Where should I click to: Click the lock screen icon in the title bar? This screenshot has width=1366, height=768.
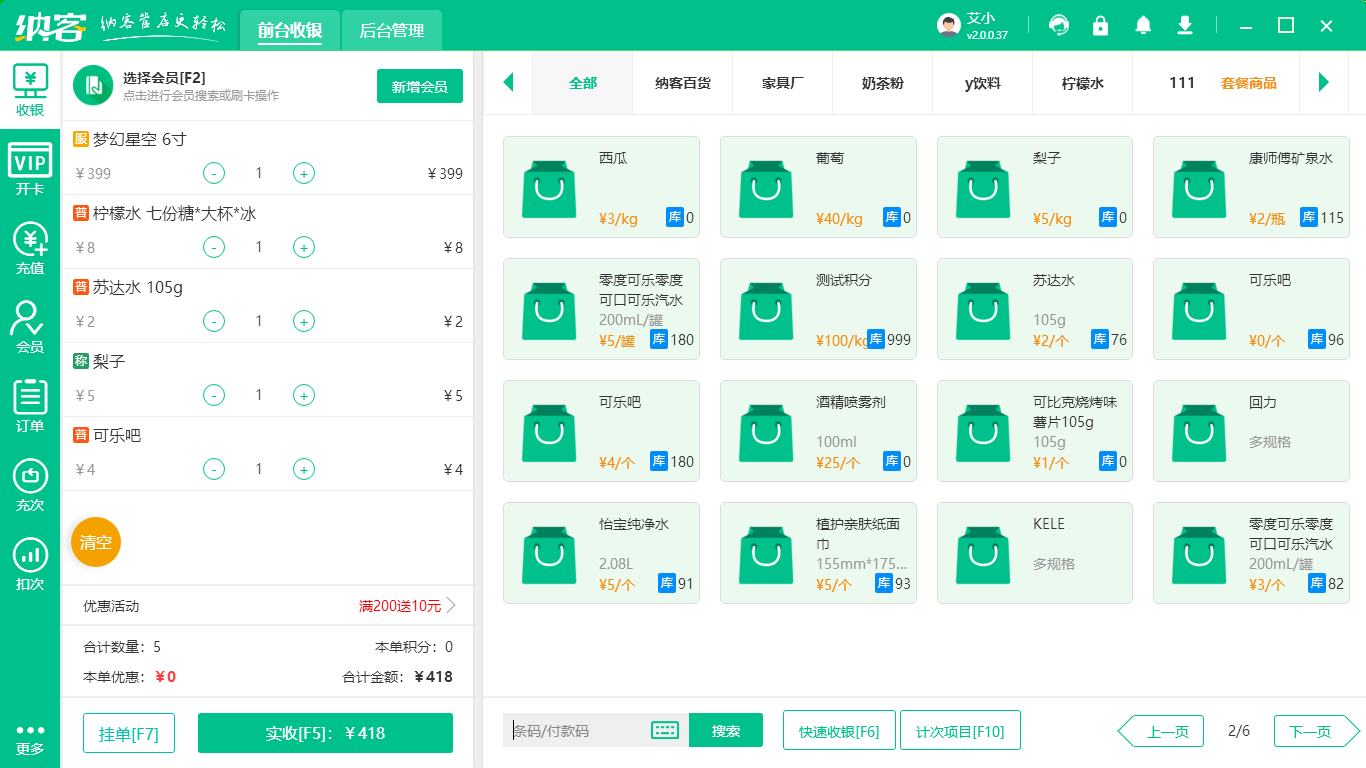pyautogui.click(x=1101, y=24)
